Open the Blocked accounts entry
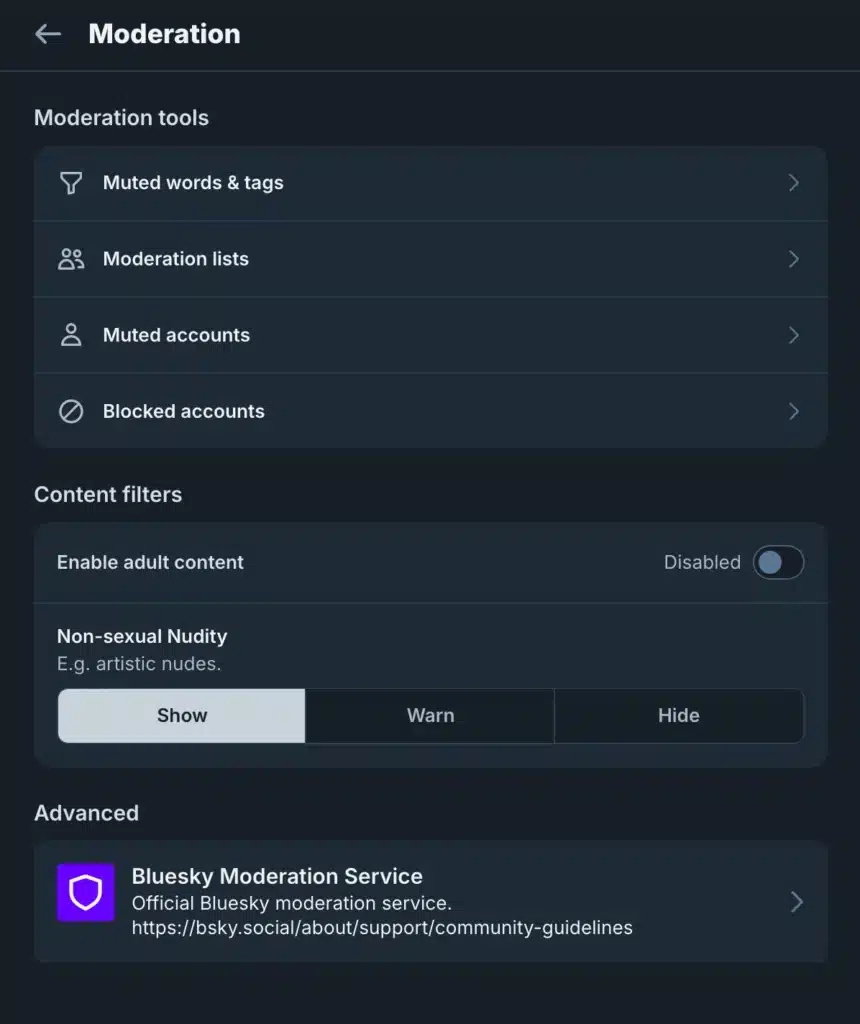Viewport: 860px width, 1024px height. pos(430,411)
